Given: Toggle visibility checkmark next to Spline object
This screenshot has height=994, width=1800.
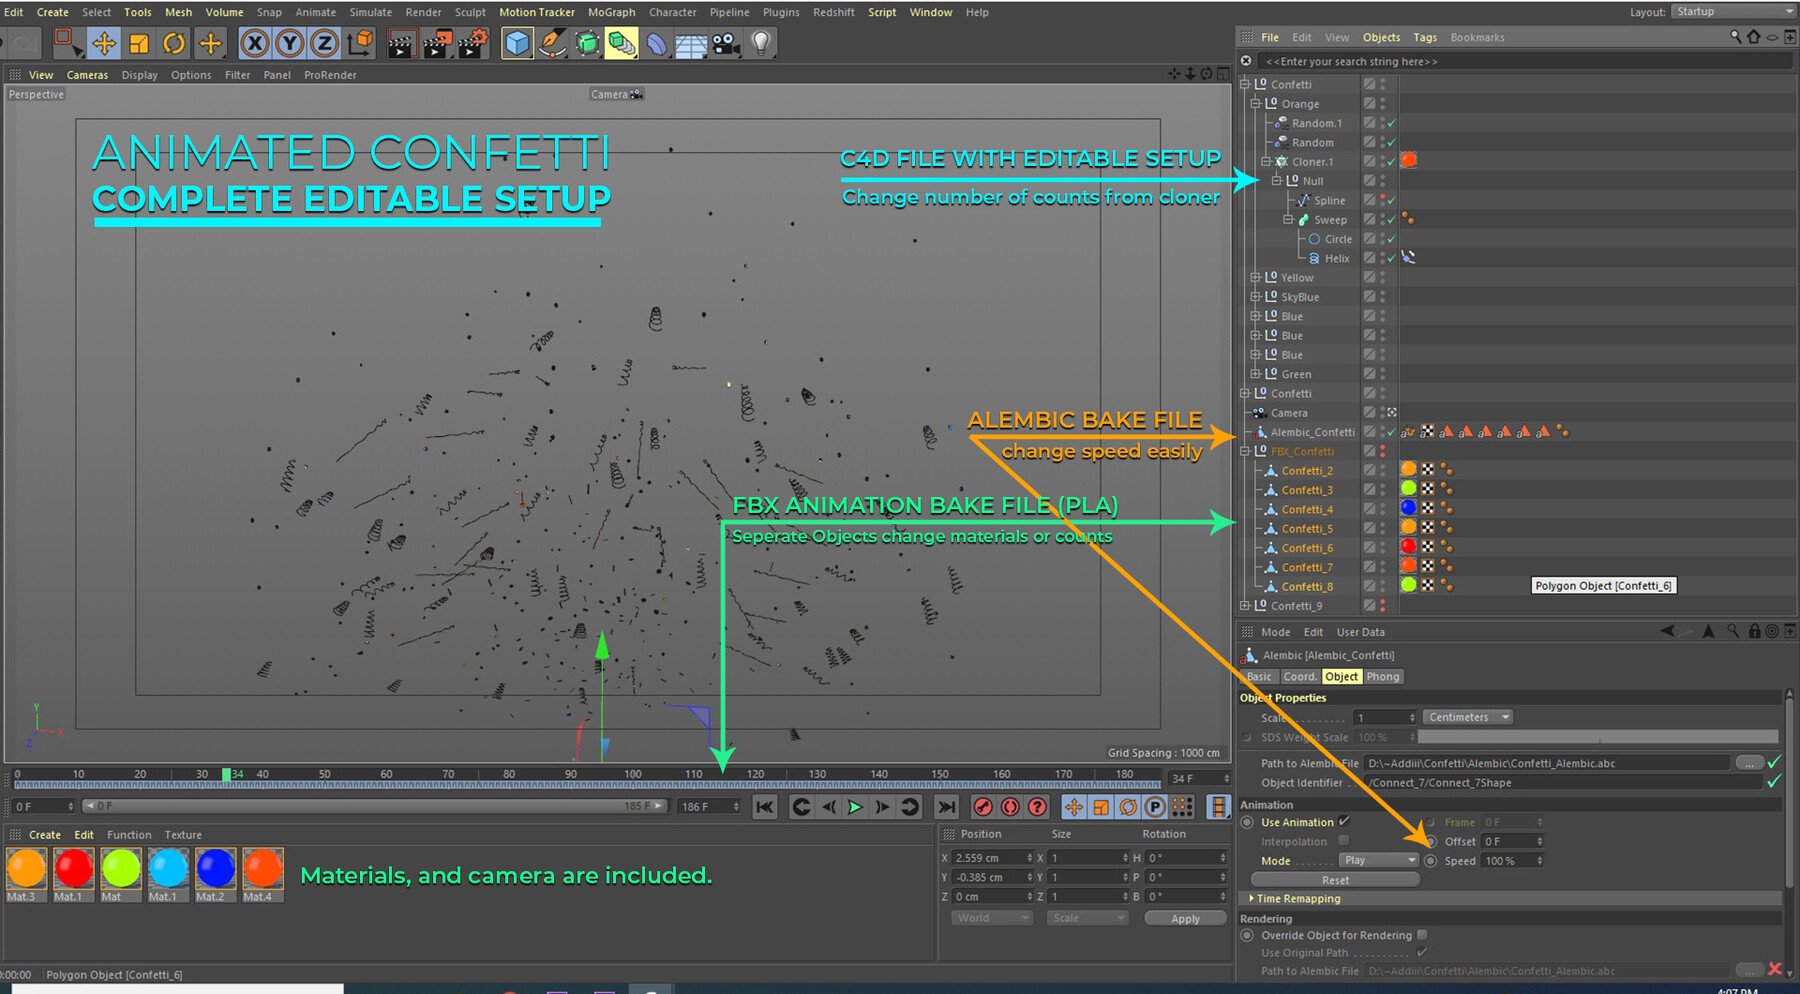Looking at the screenshot, I should [x=1390, y=200].
